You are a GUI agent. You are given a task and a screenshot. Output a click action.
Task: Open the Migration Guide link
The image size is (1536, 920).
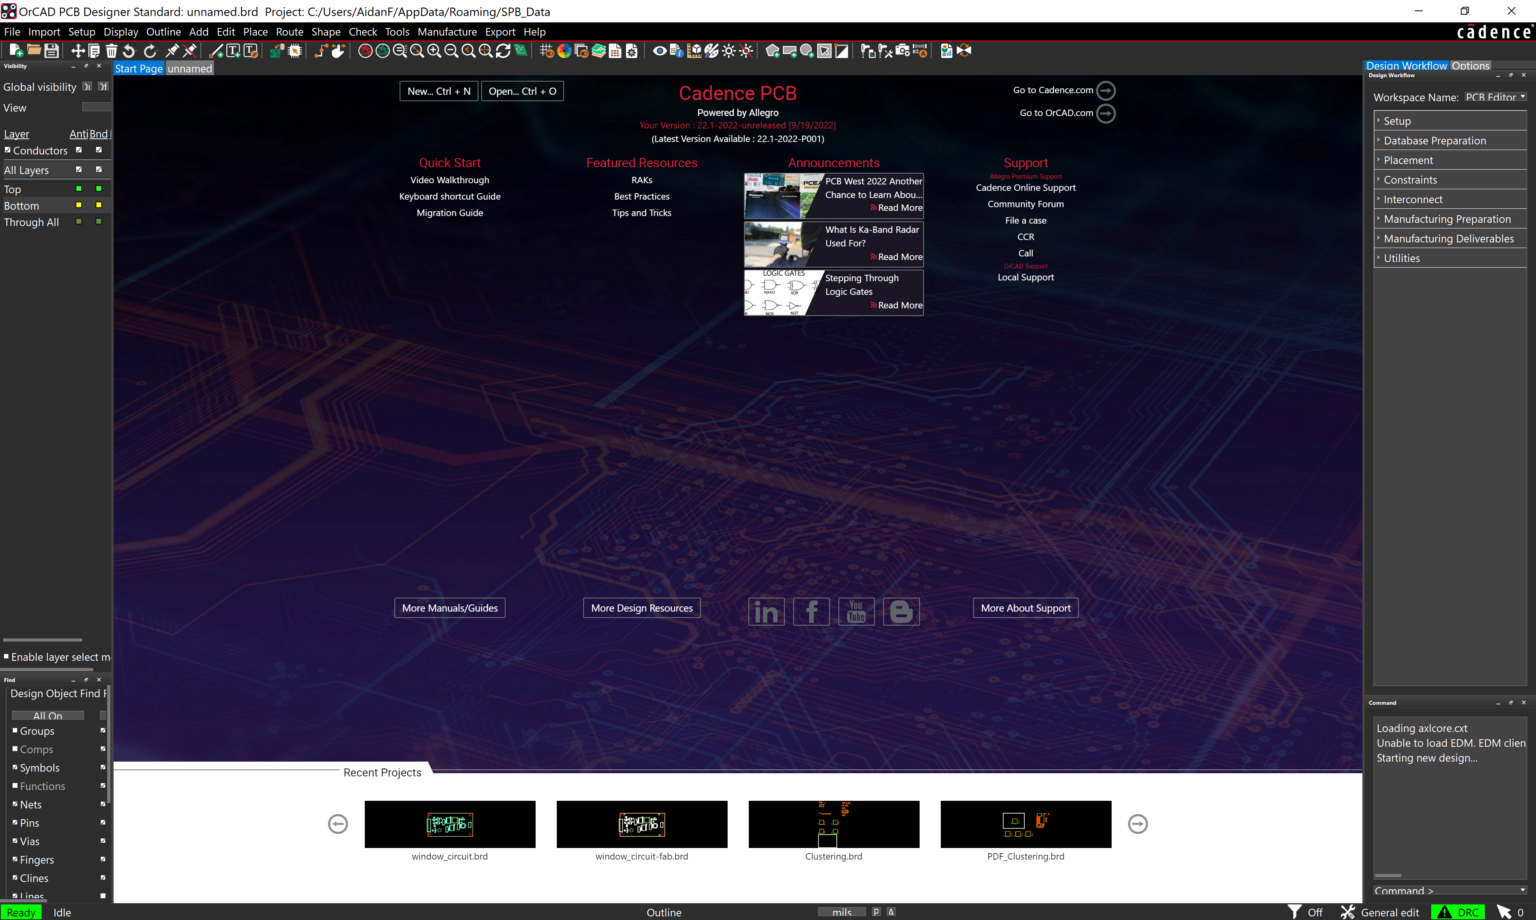pyautogui.click(x=450, y=213)
